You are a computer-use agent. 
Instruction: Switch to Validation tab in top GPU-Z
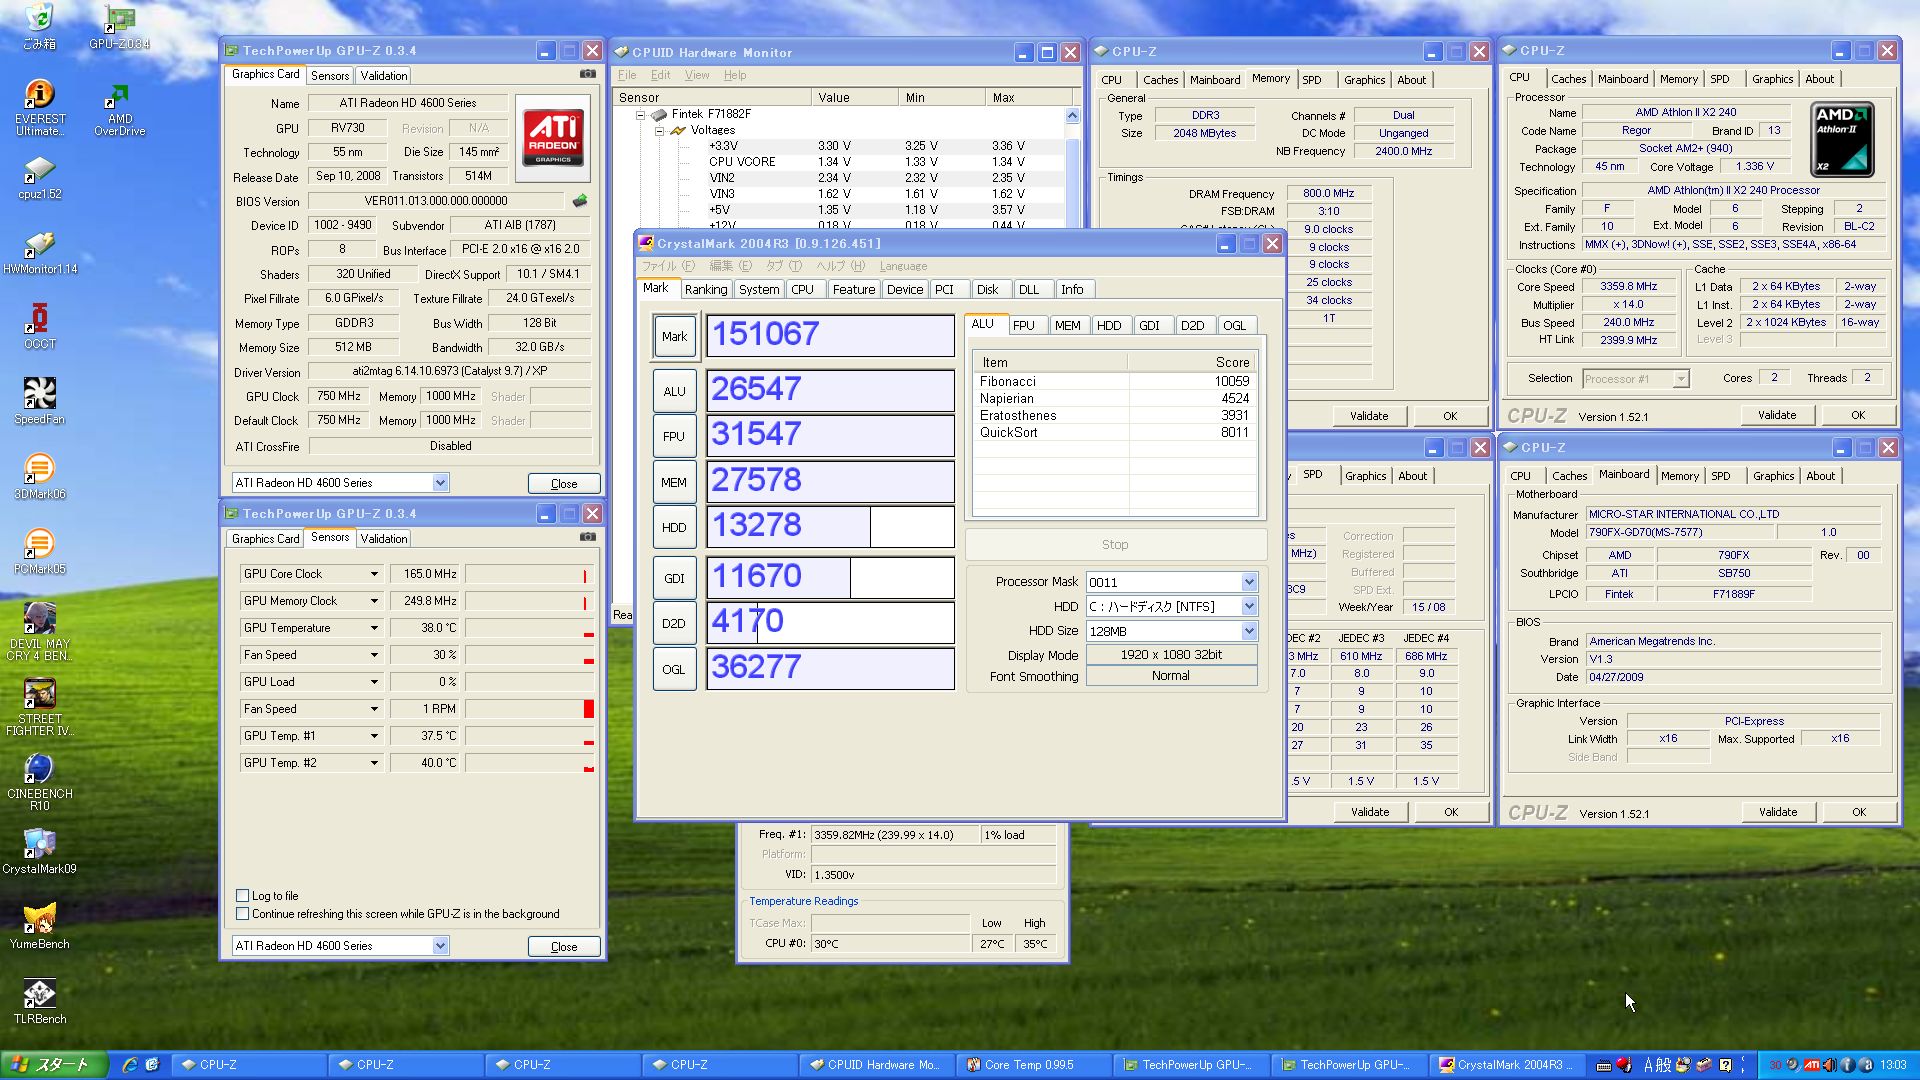(384, 76)
